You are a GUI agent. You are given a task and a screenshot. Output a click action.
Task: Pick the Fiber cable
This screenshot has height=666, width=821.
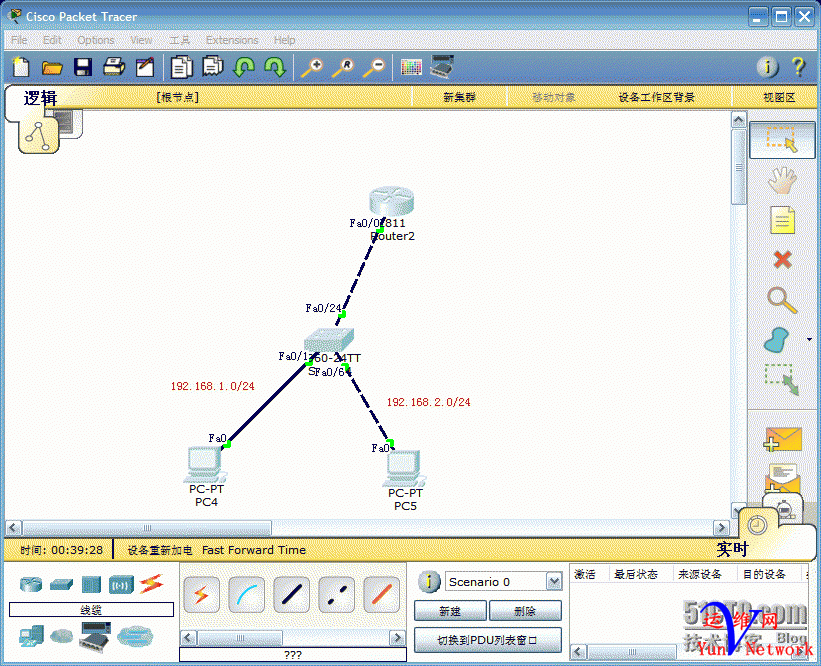point(382,595)
